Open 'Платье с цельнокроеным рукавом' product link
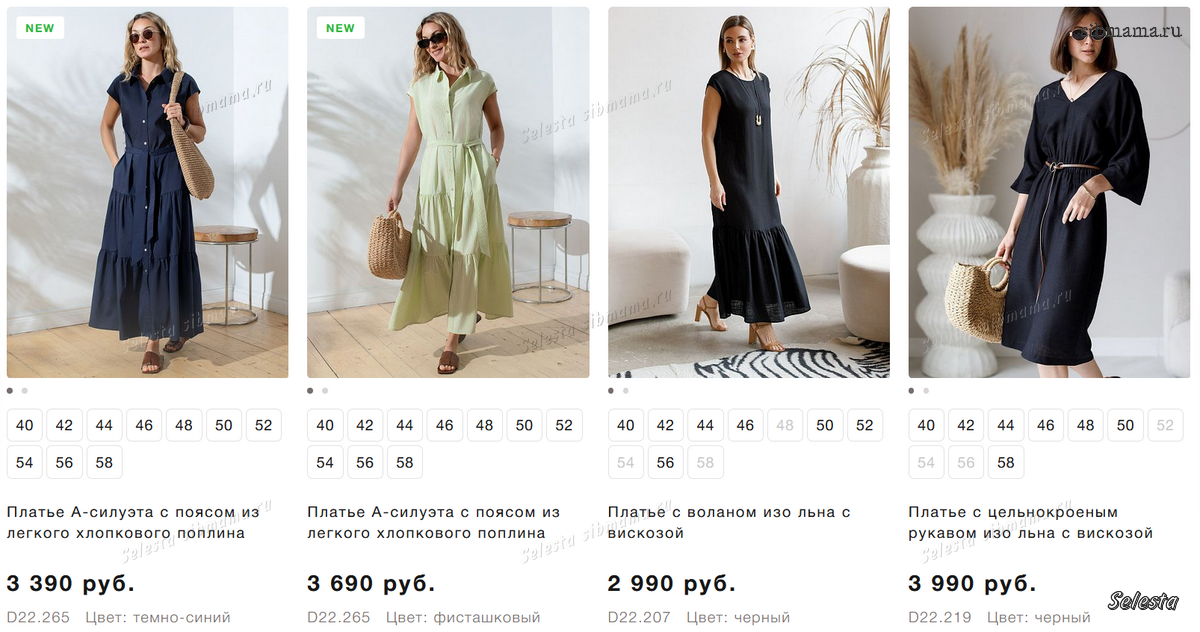 tap(1030, 522)
